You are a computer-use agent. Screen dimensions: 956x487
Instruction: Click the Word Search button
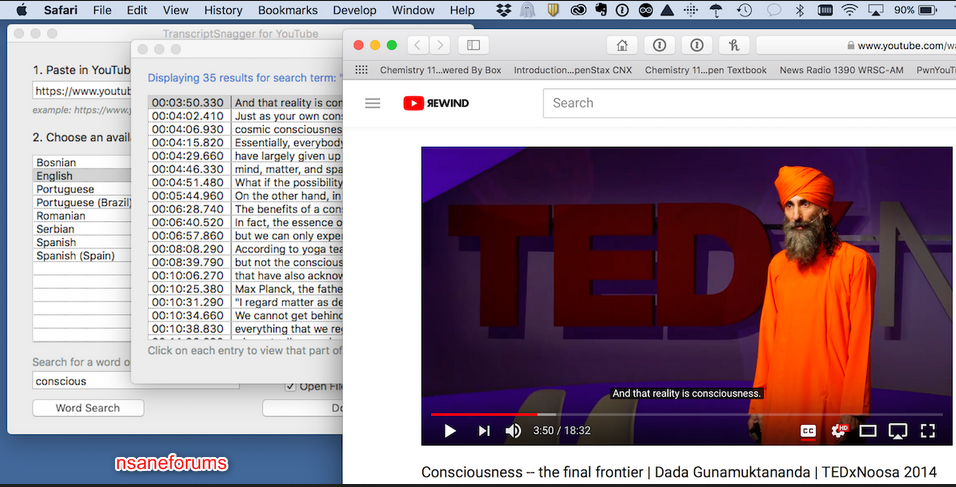[88, 408]
